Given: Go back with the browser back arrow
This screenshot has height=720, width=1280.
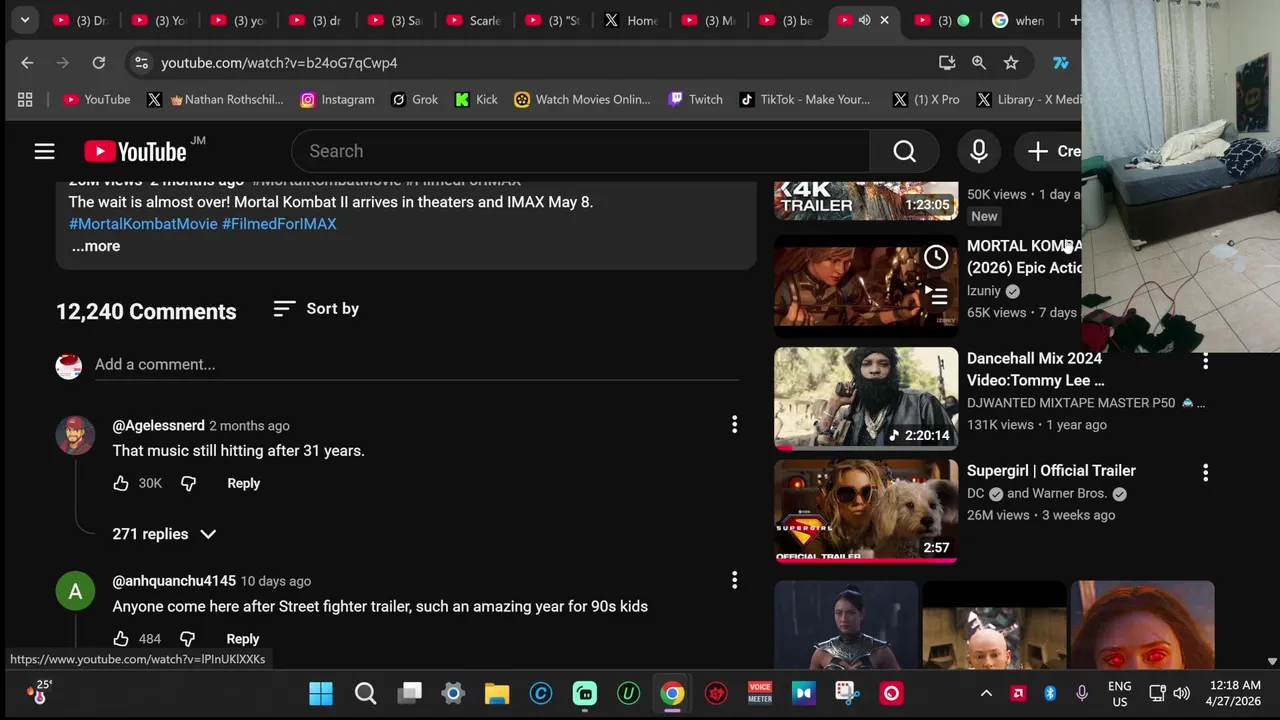Looking at the screenshot, I should (27, 62).
